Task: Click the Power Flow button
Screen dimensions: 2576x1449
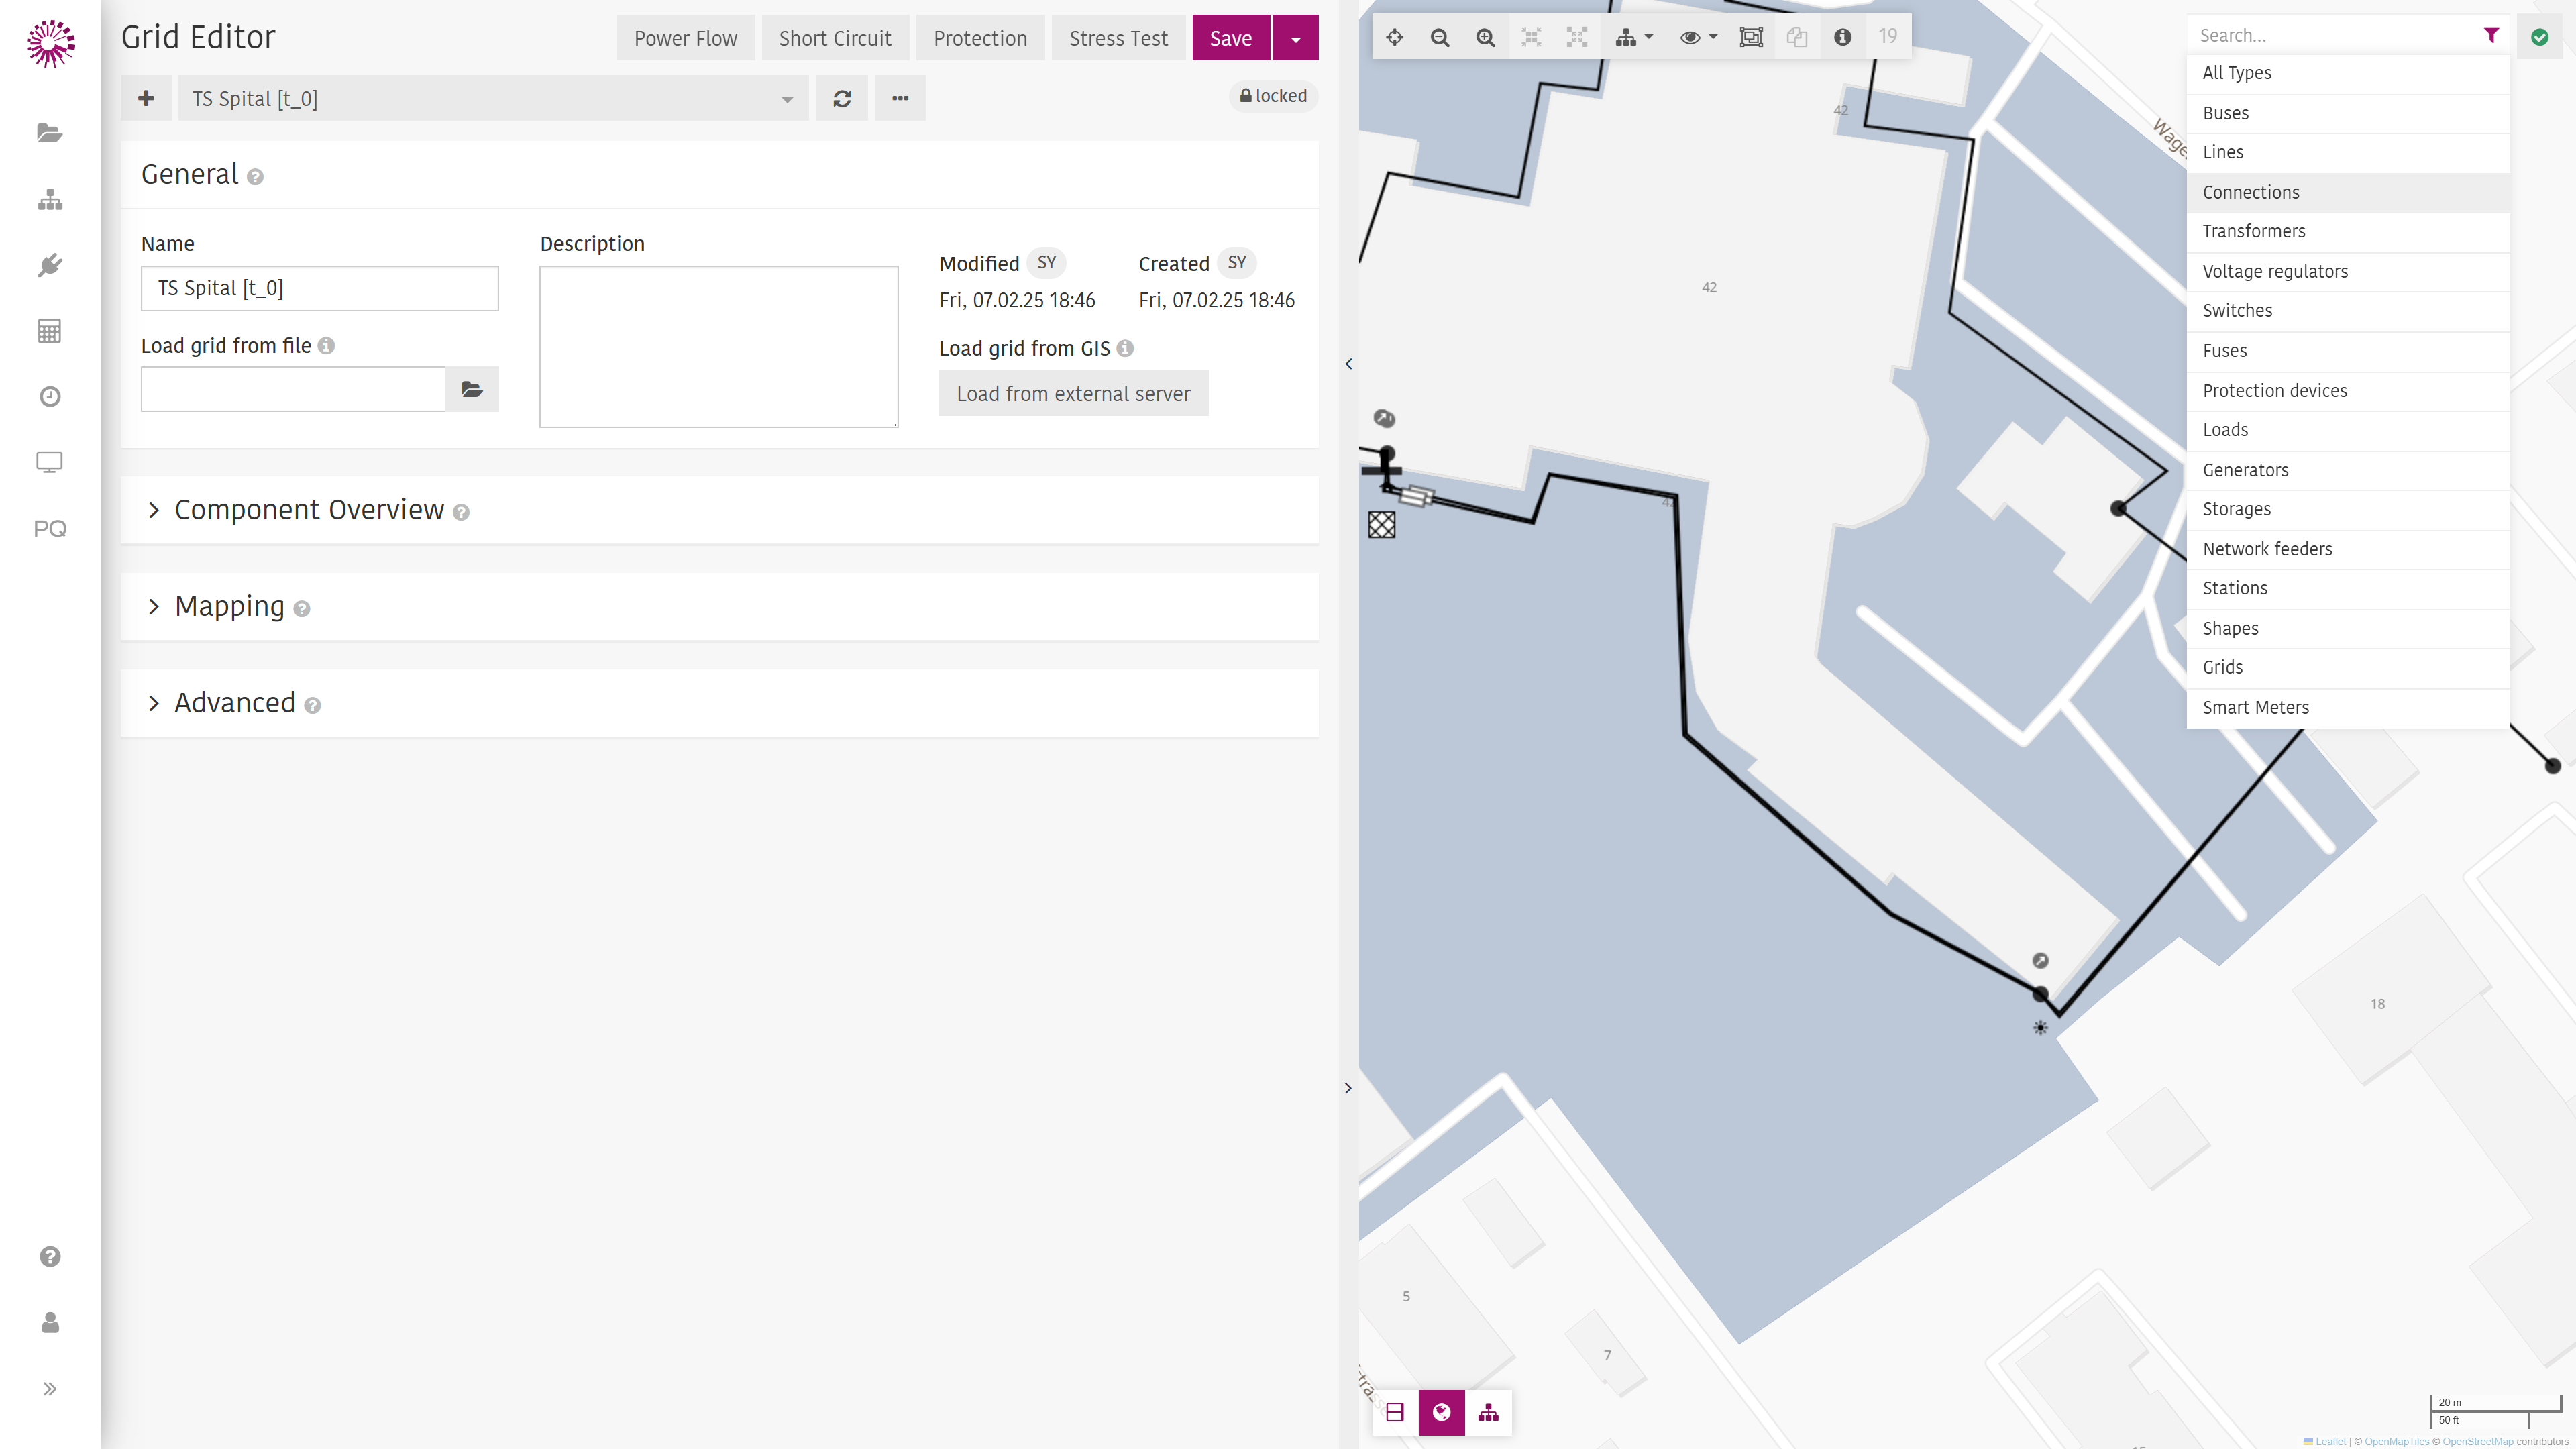Action: [x=686, y=38]
